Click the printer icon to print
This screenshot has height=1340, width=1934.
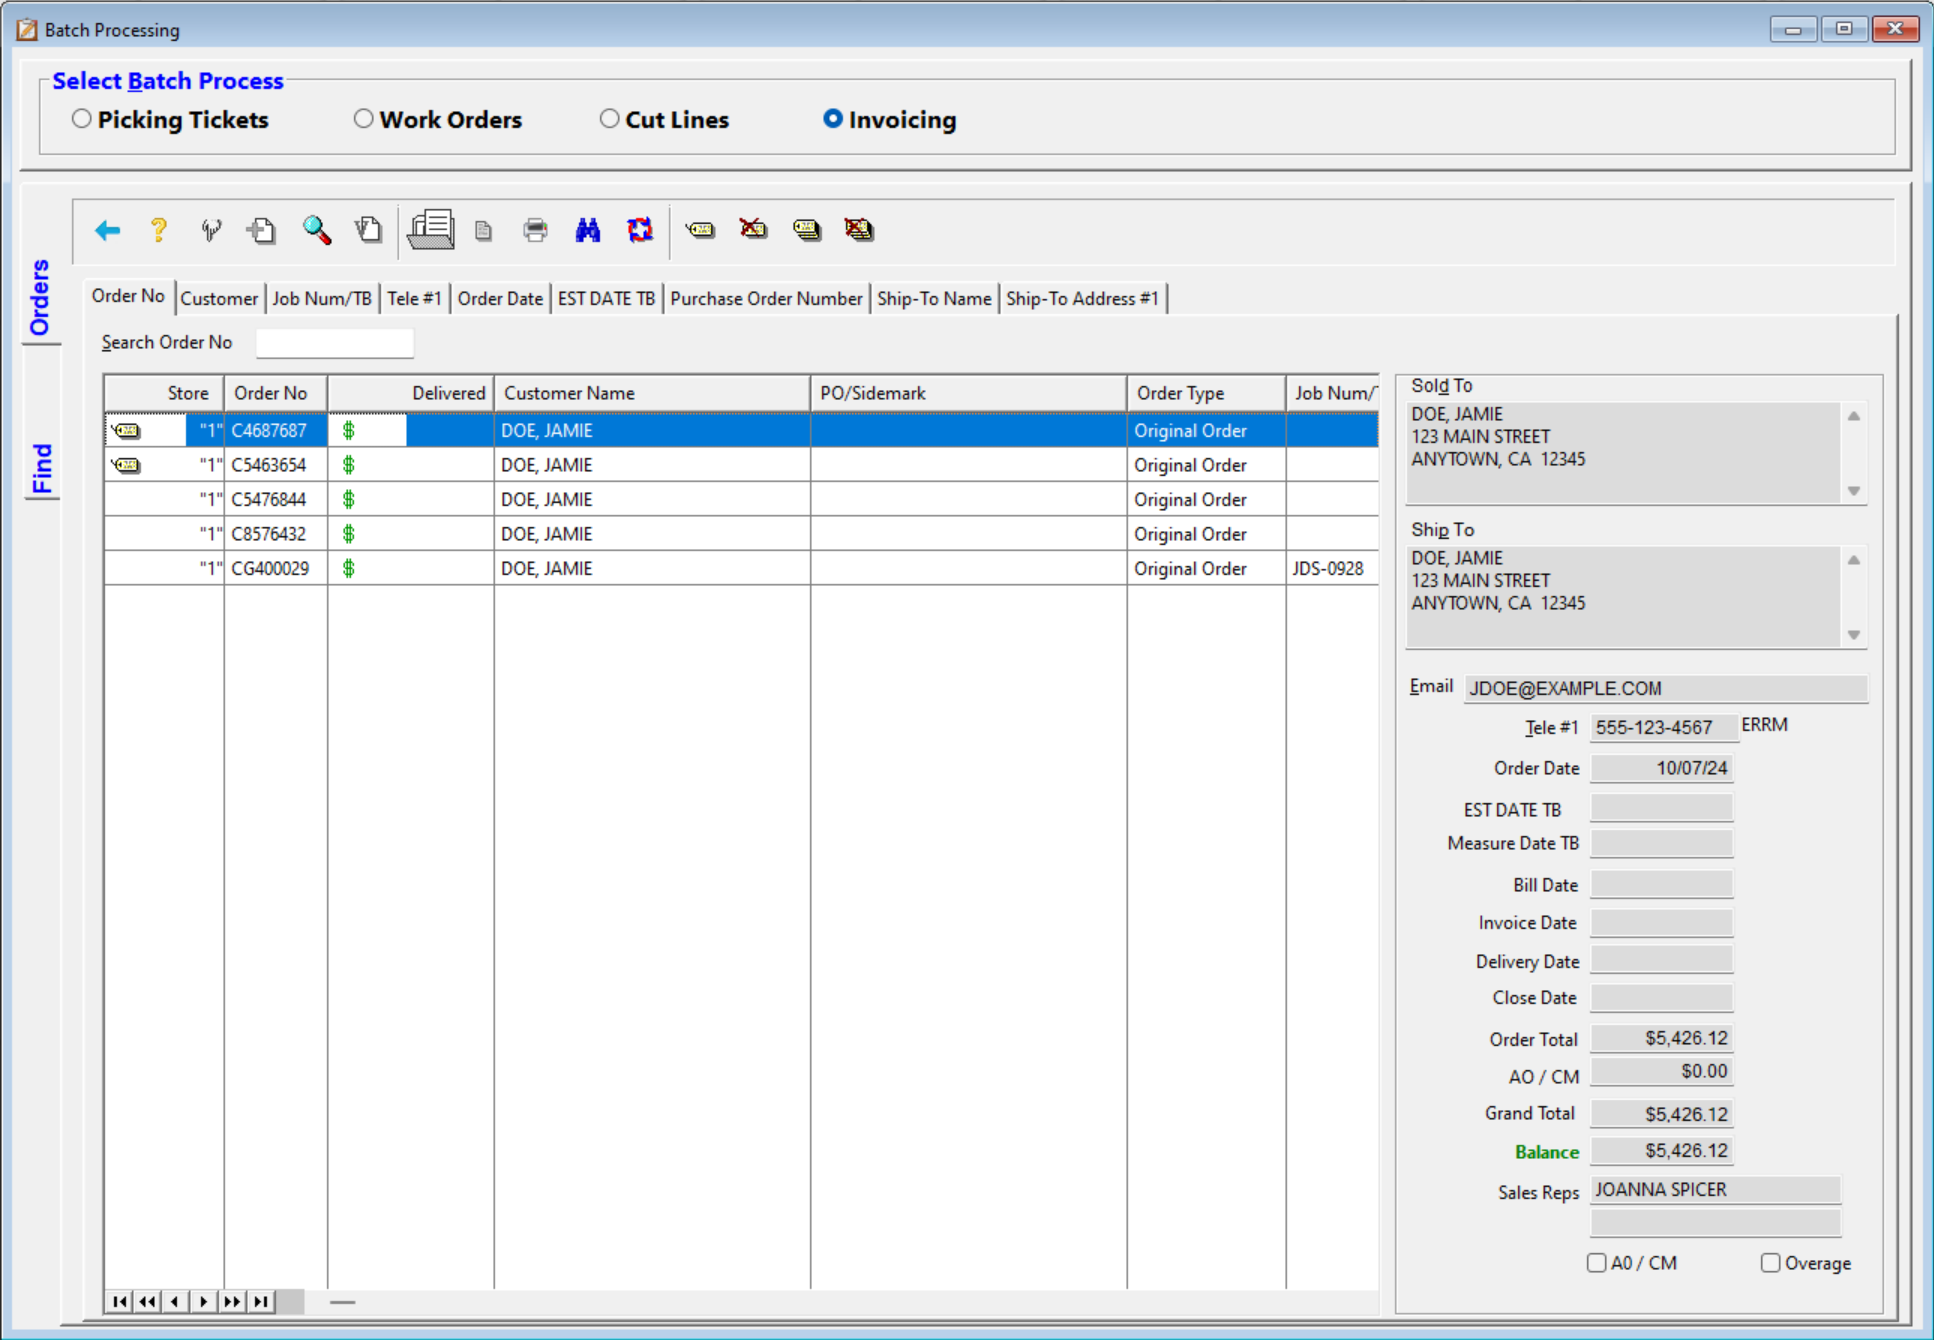(535, 230)
